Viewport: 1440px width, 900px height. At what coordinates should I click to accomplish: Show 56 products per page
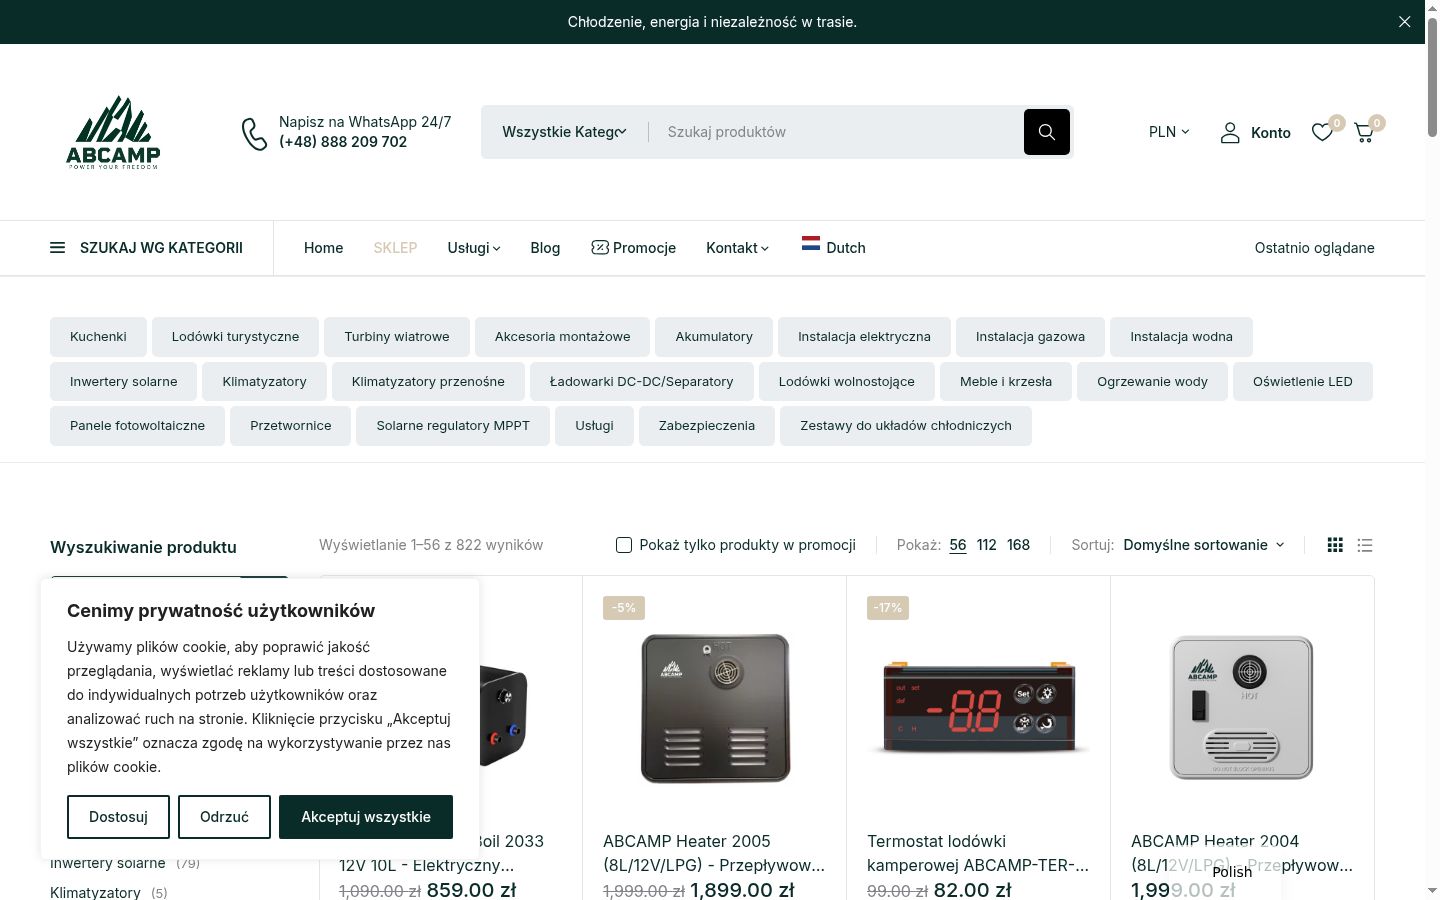point(958,545)
